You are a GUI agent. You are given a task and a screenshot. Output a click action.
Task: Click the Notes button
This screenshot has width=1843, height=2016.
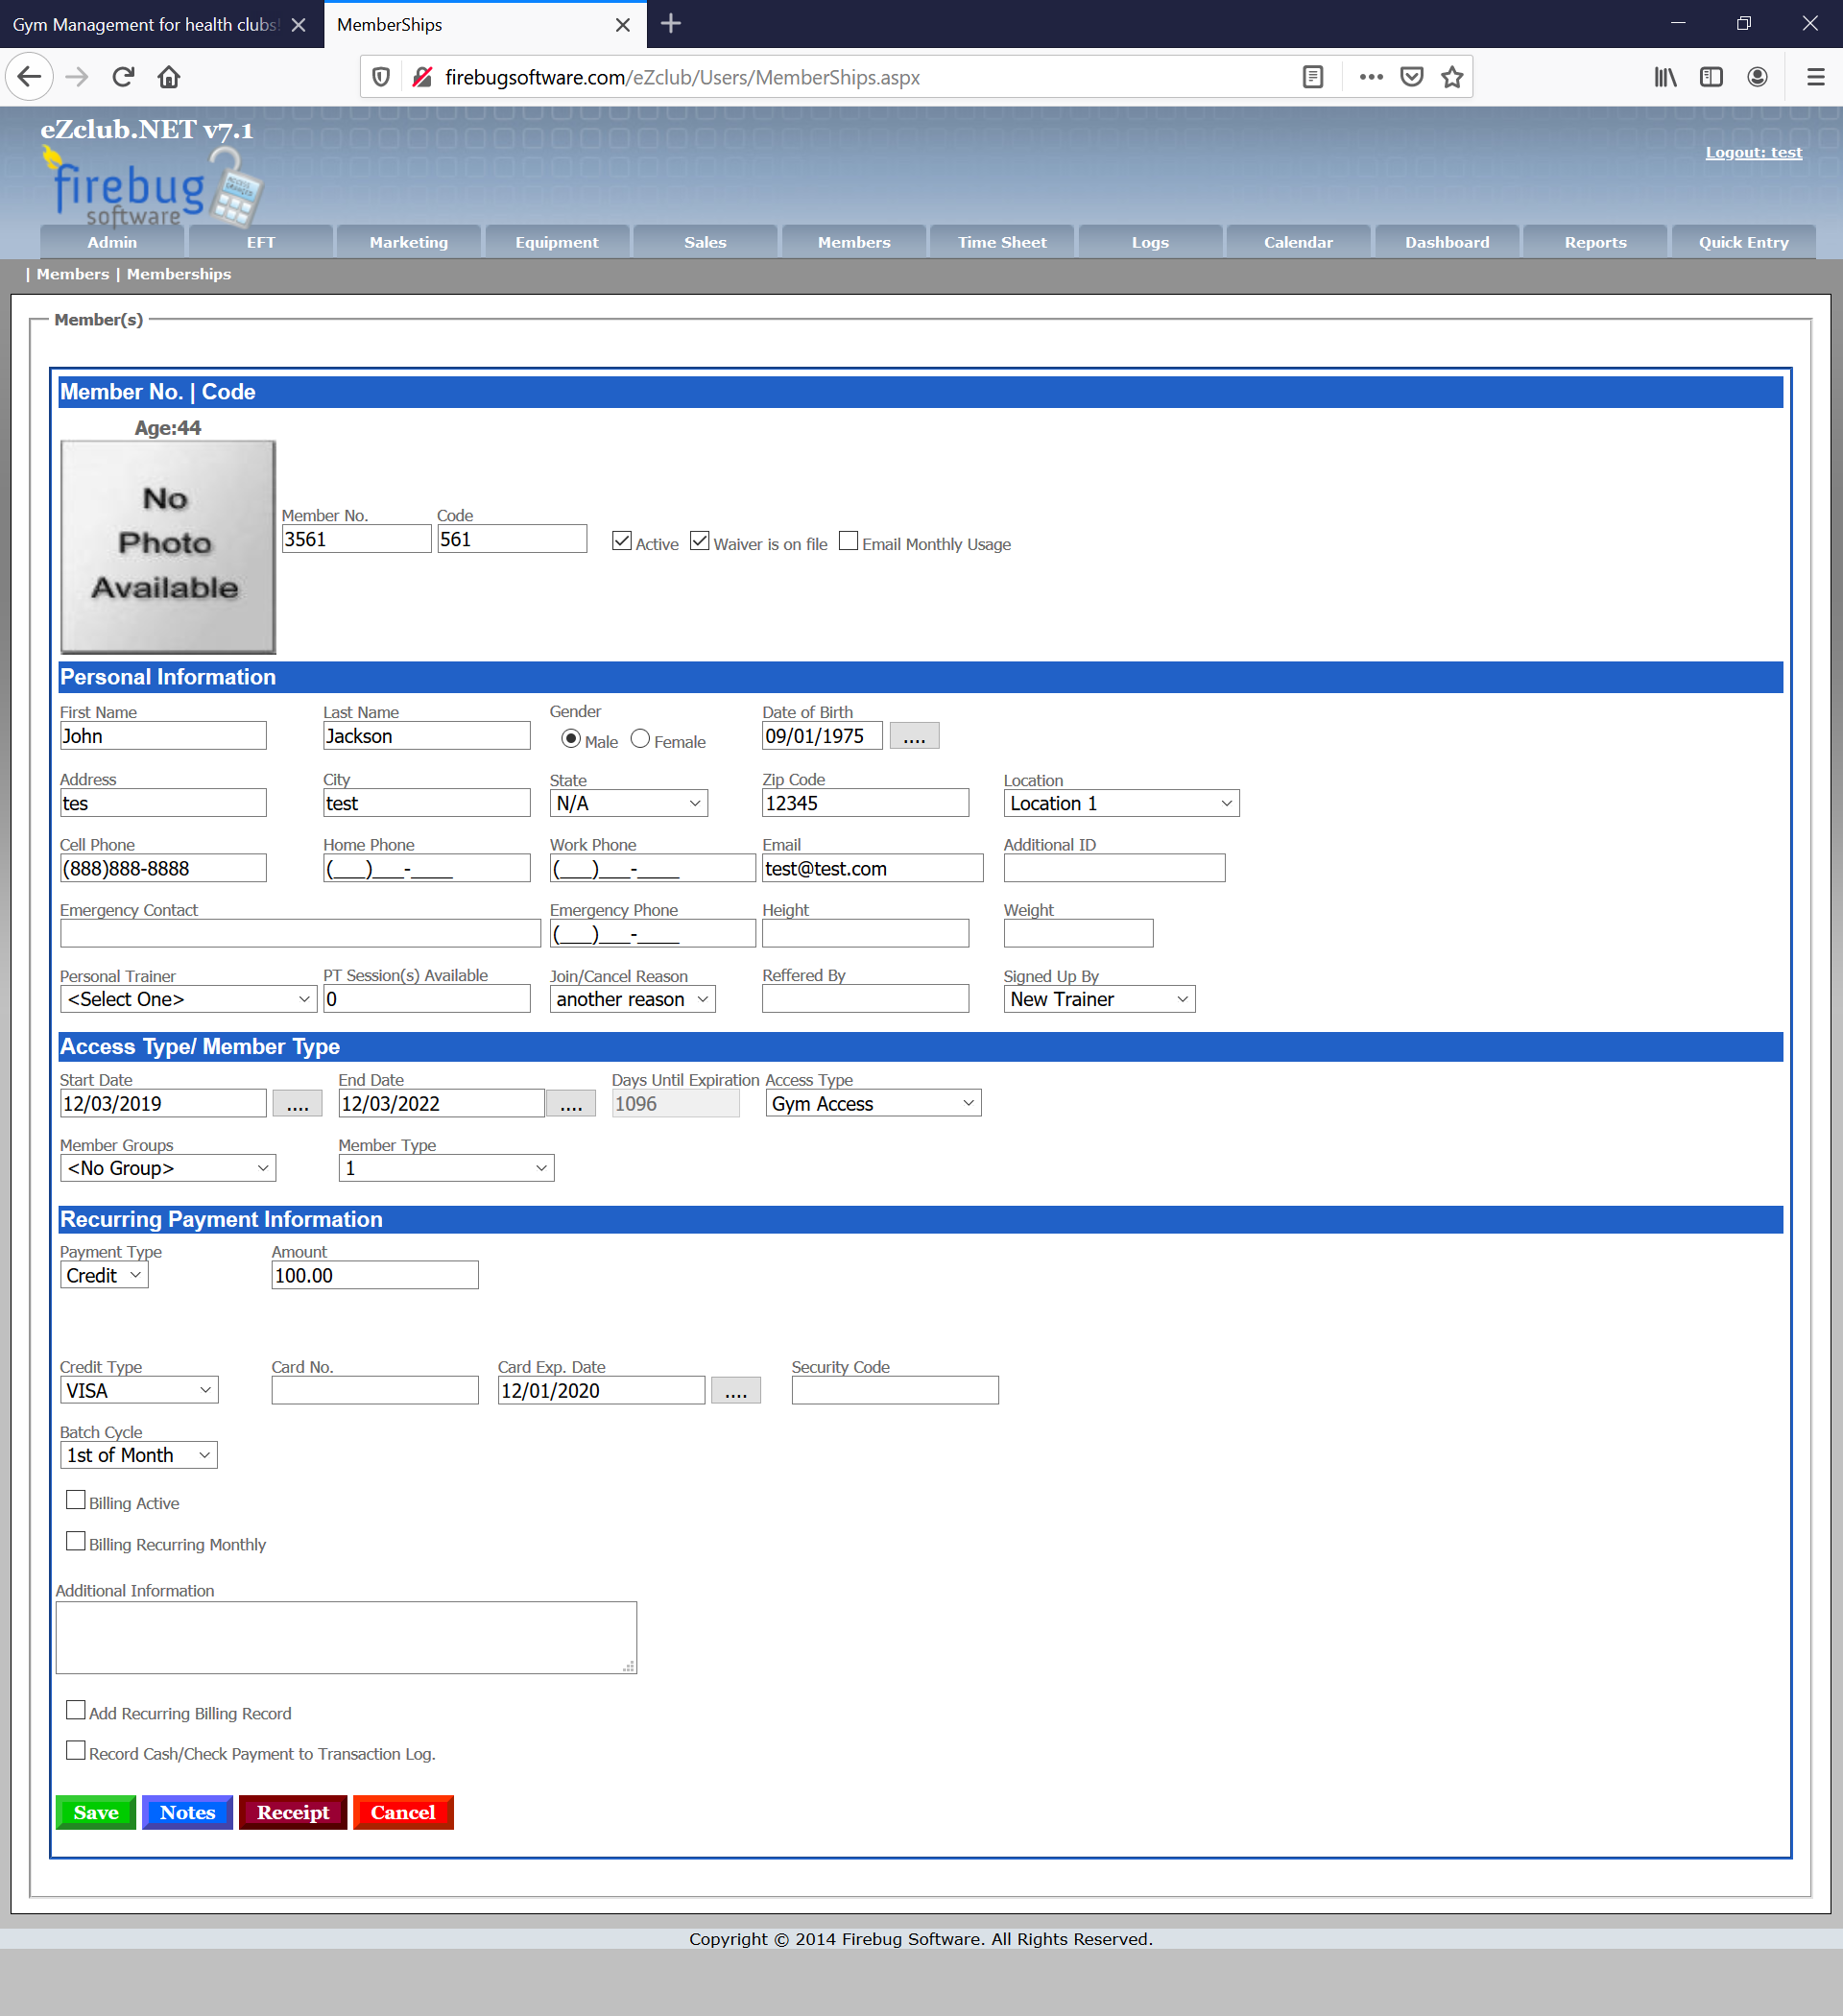[x=188, y=1812]
